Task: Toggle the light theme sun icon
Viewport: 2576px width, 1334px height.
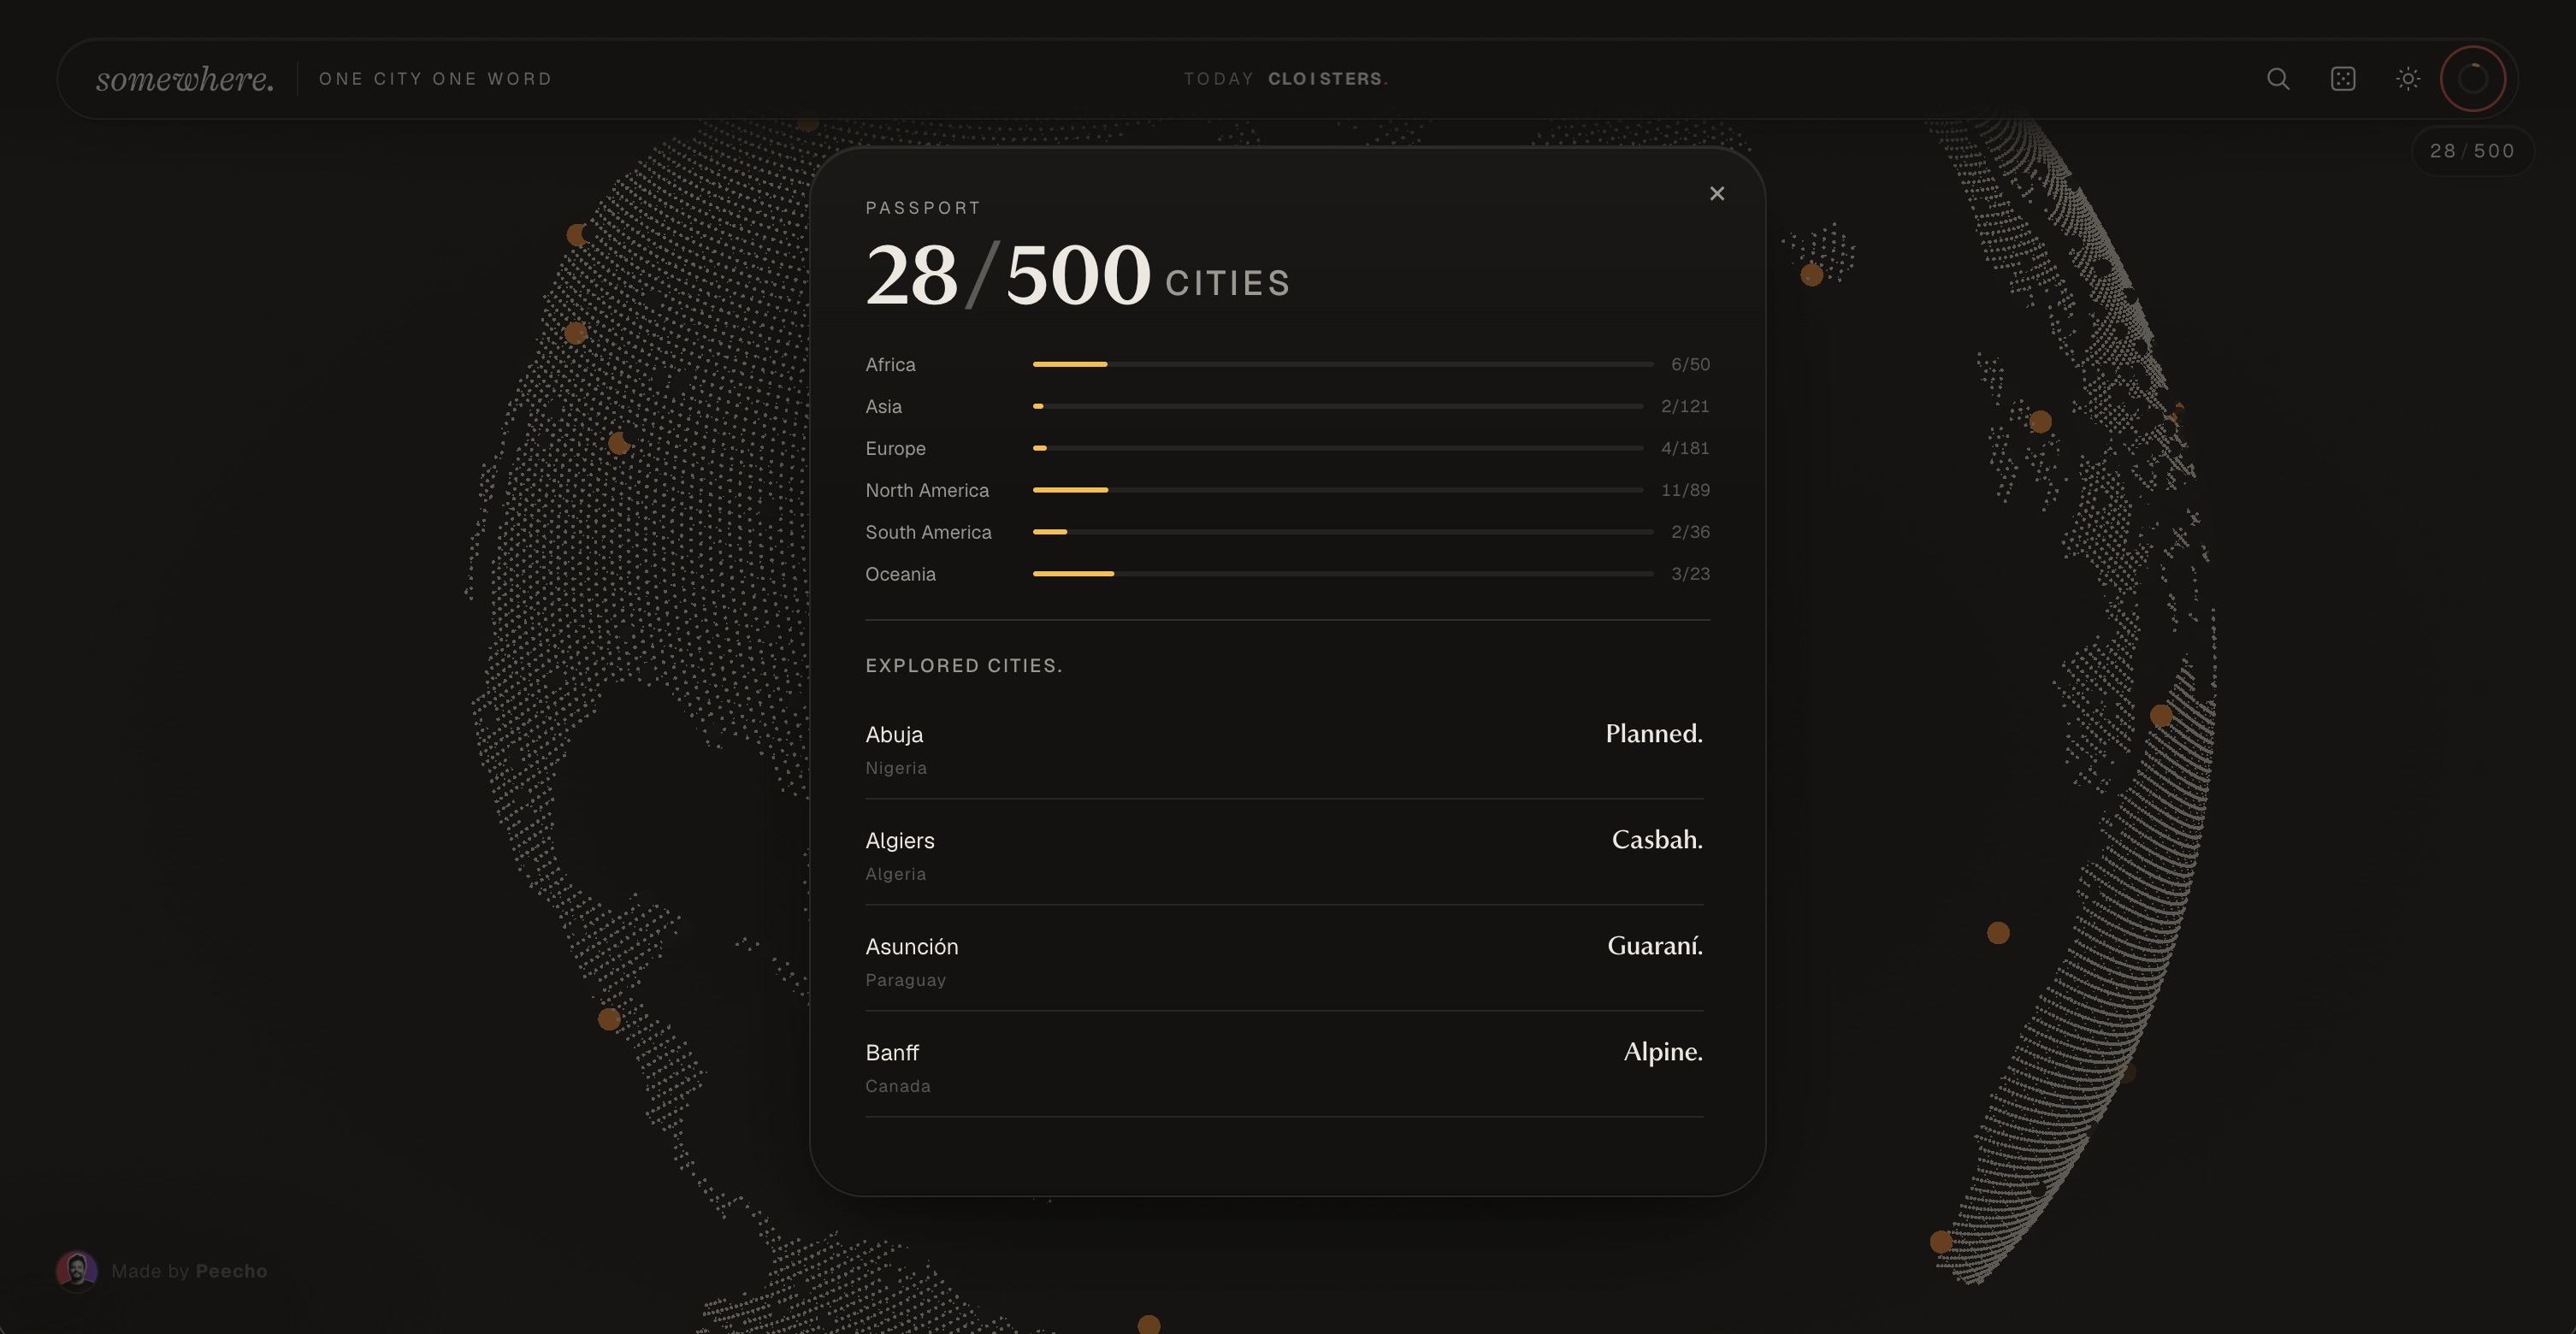Action: 2408,79
